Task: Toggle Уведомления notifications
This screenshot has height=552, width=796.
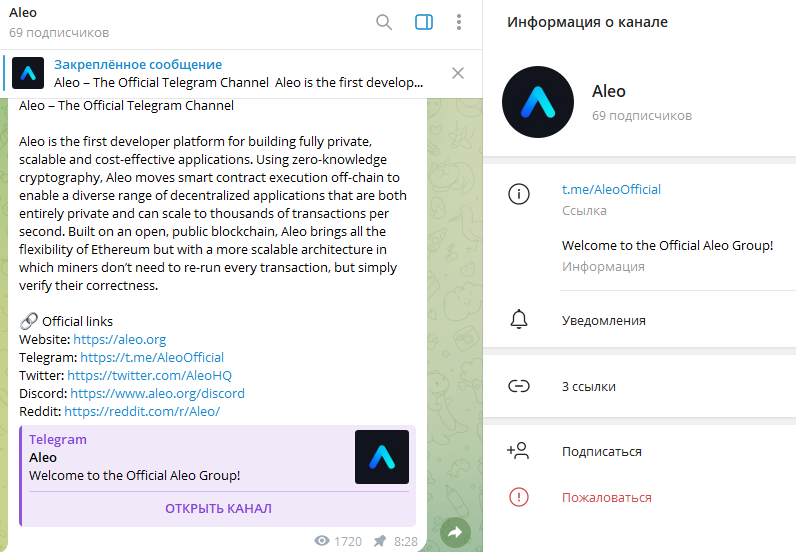Action: [640, 320]
